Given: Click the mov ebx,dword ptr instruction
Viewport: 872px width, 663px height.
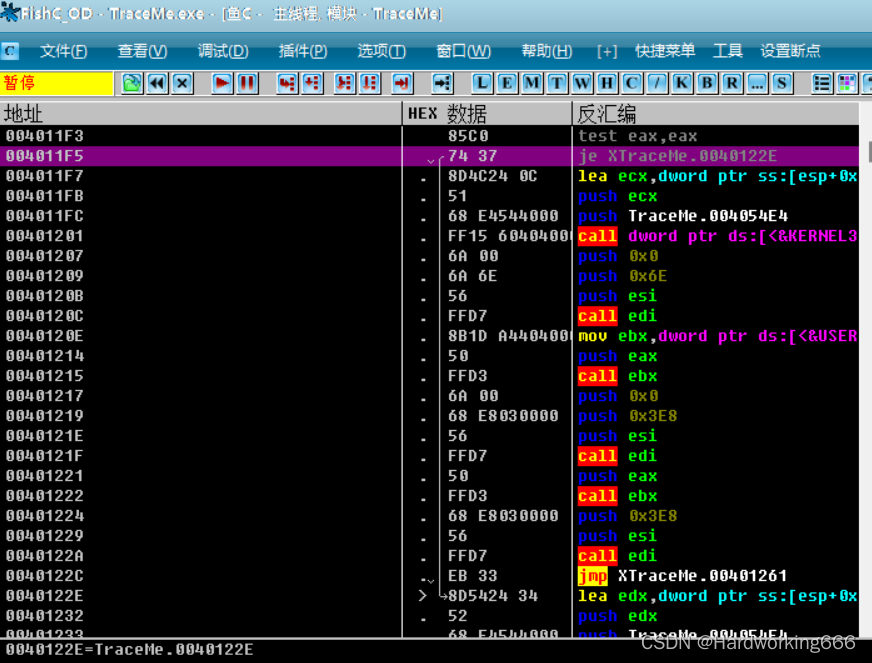Looking at the screenshot, I should click(x=718, y=336).
